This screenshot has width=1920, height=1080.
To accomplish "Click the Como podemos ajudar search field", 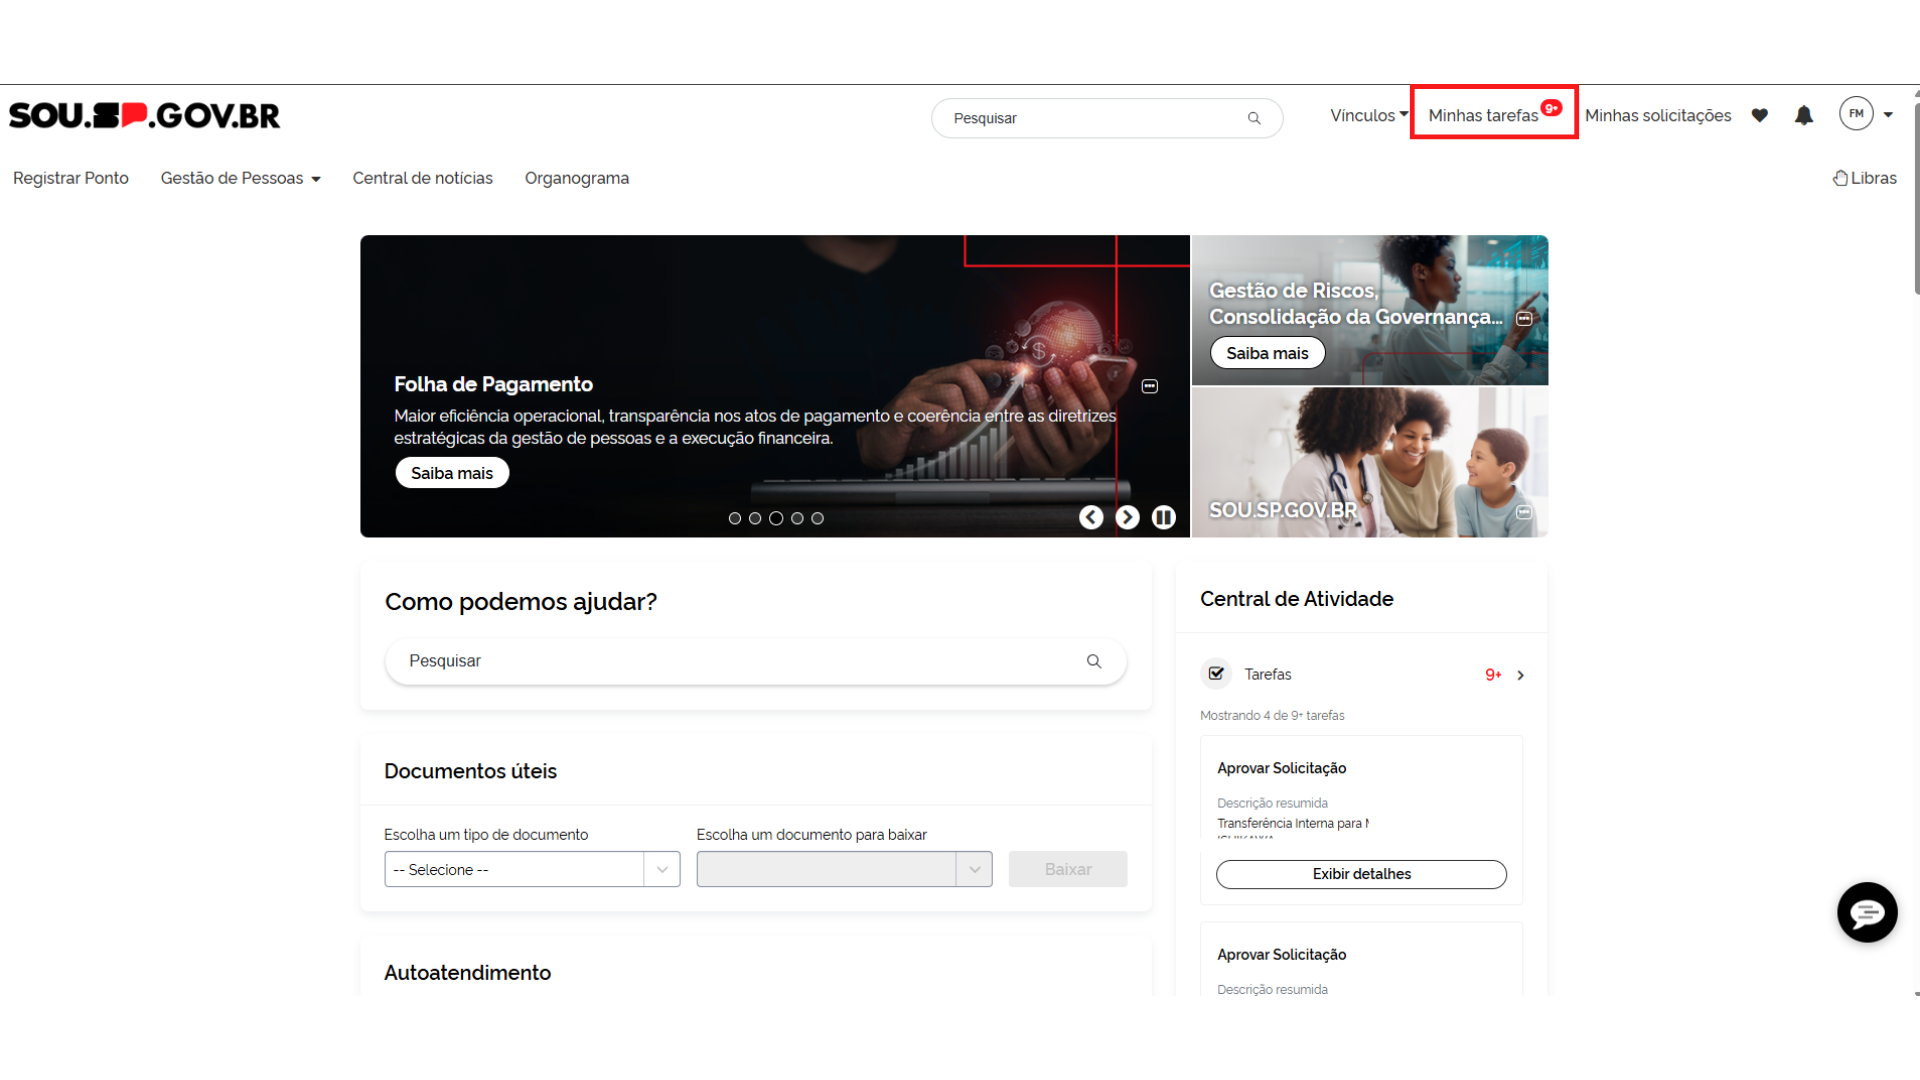I will [x=740, y=661].
